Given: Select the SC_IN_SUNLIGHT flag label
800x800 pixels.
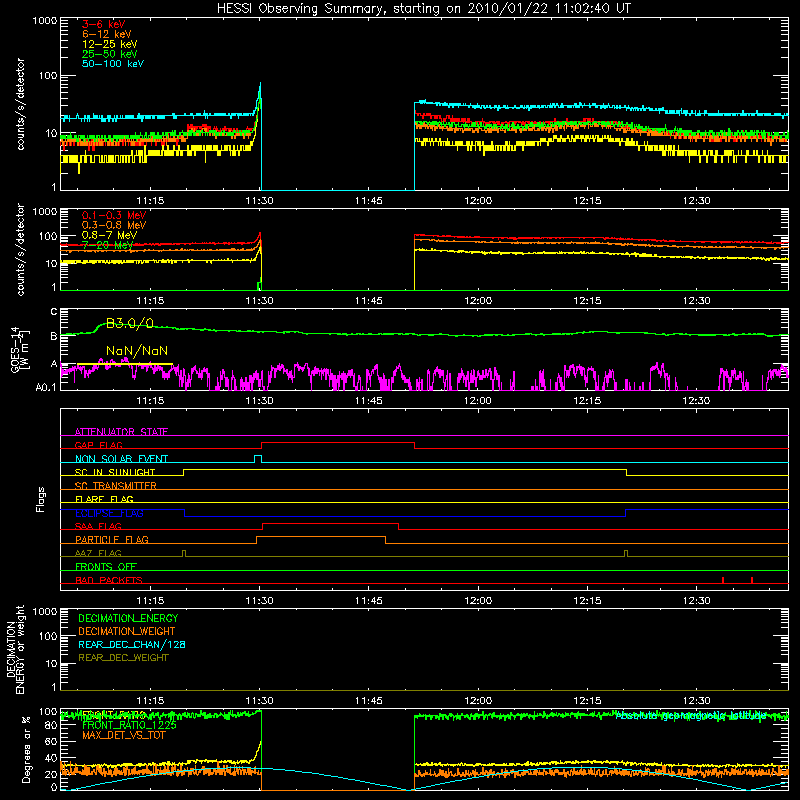Looking at the screenshot, I should [x=115, y=472].
